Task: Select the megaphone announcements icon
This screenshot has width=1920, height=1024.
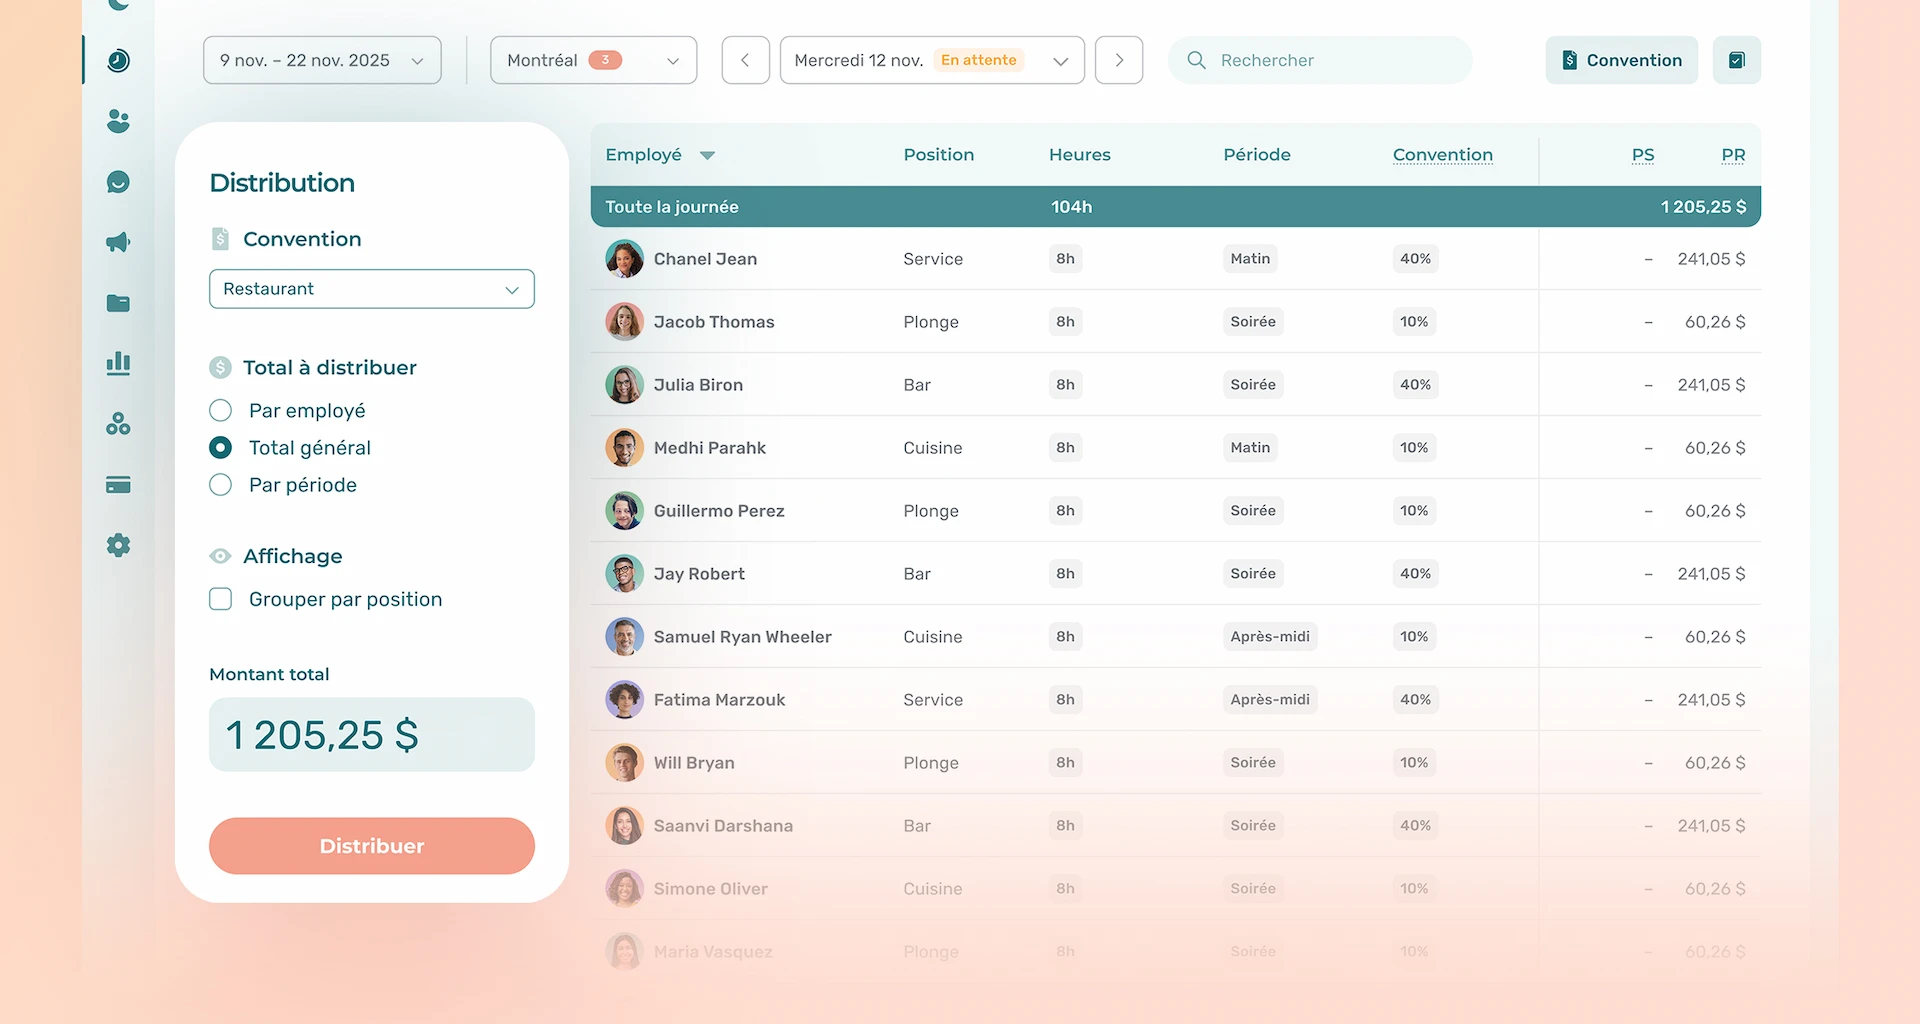Action: click(118, 242)
